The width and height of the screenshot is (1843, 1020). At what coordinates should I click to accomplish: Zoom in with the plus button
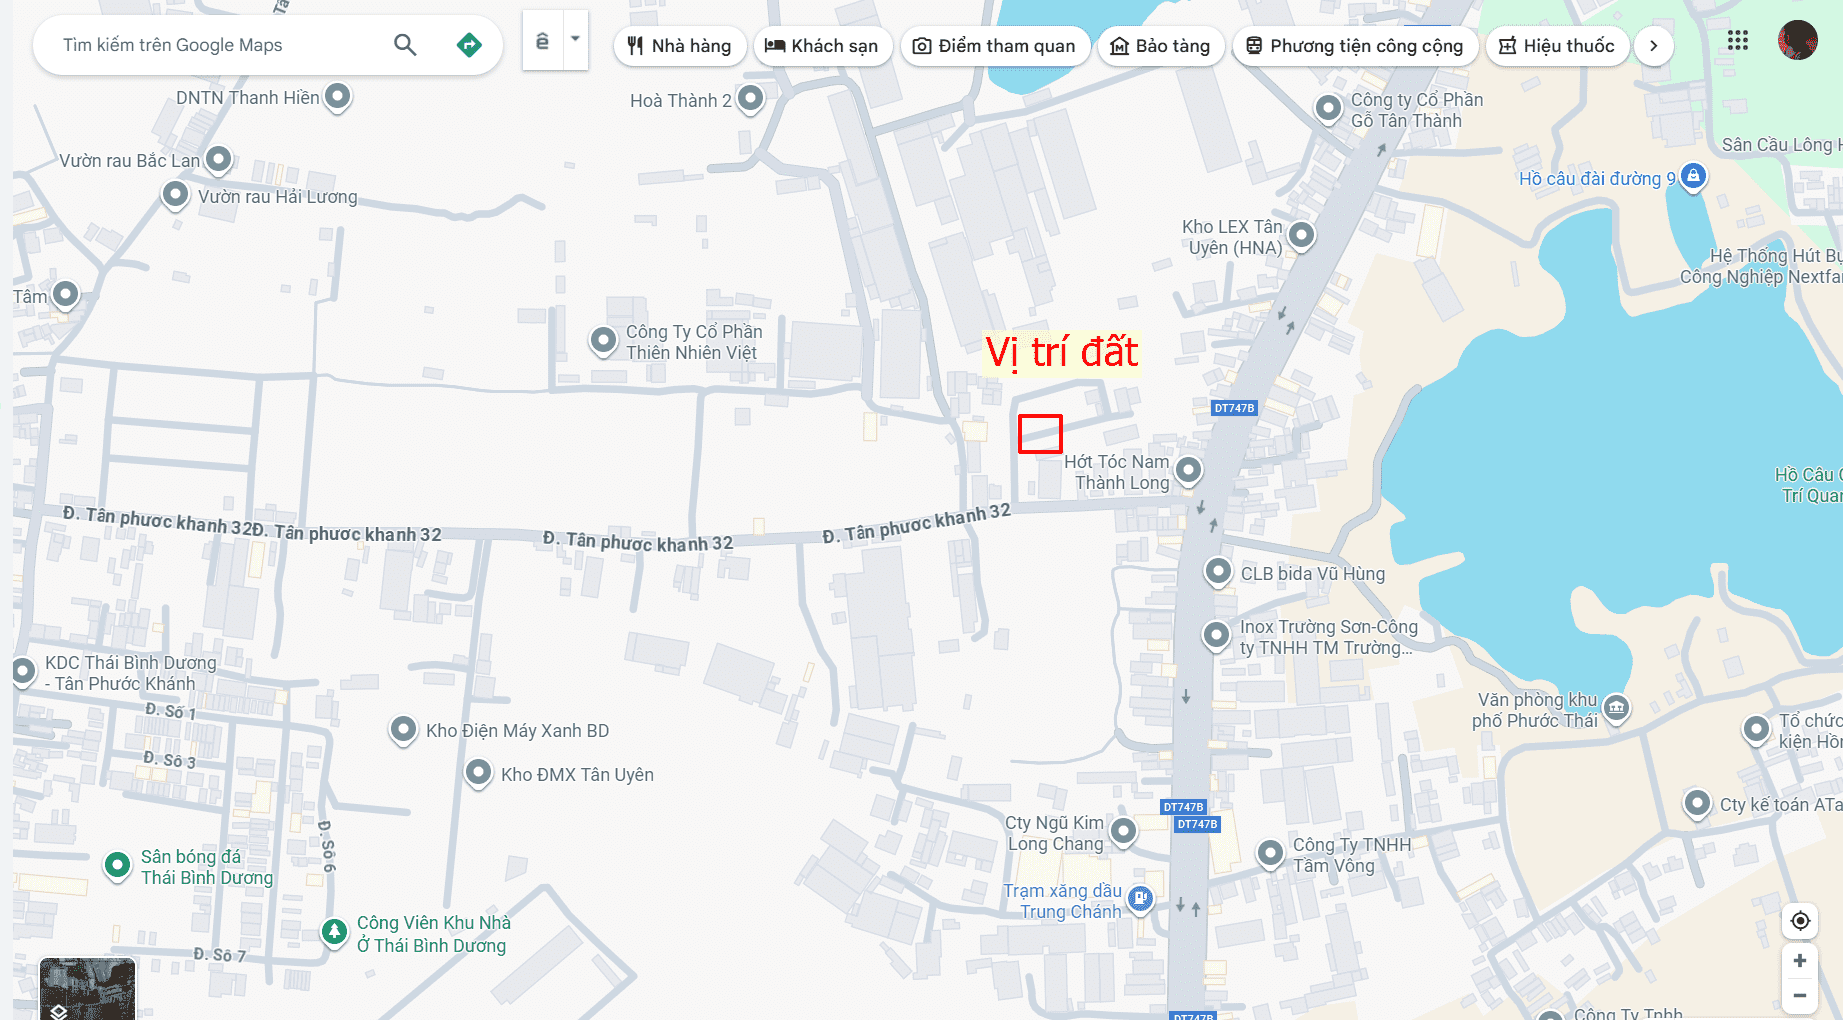tap(1800, 961)
